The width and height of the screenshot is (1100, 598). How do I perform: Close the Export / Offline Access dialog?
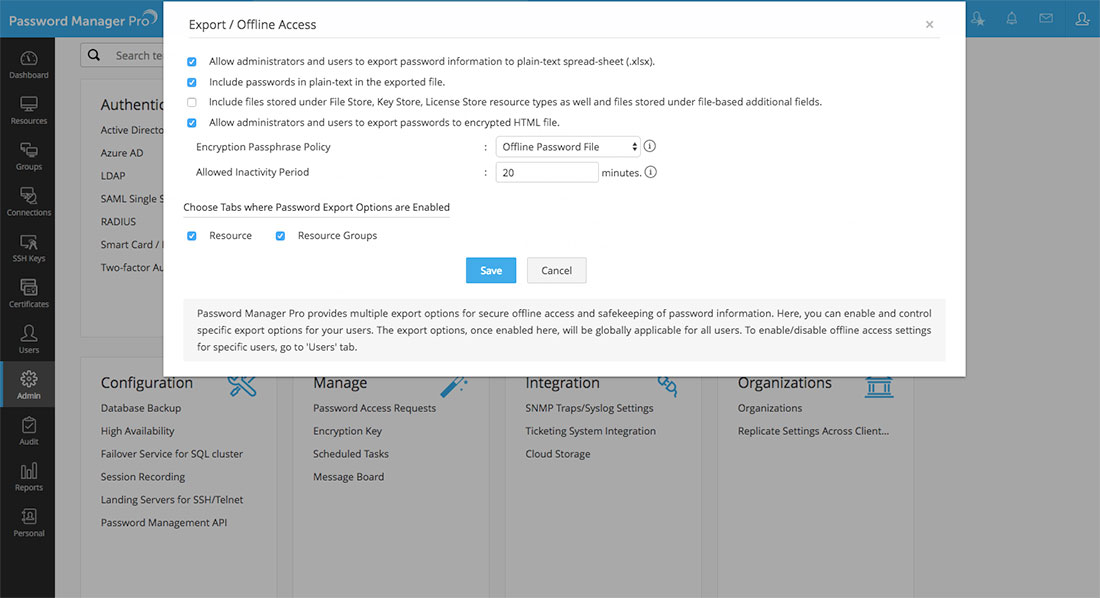coord(930,25)
